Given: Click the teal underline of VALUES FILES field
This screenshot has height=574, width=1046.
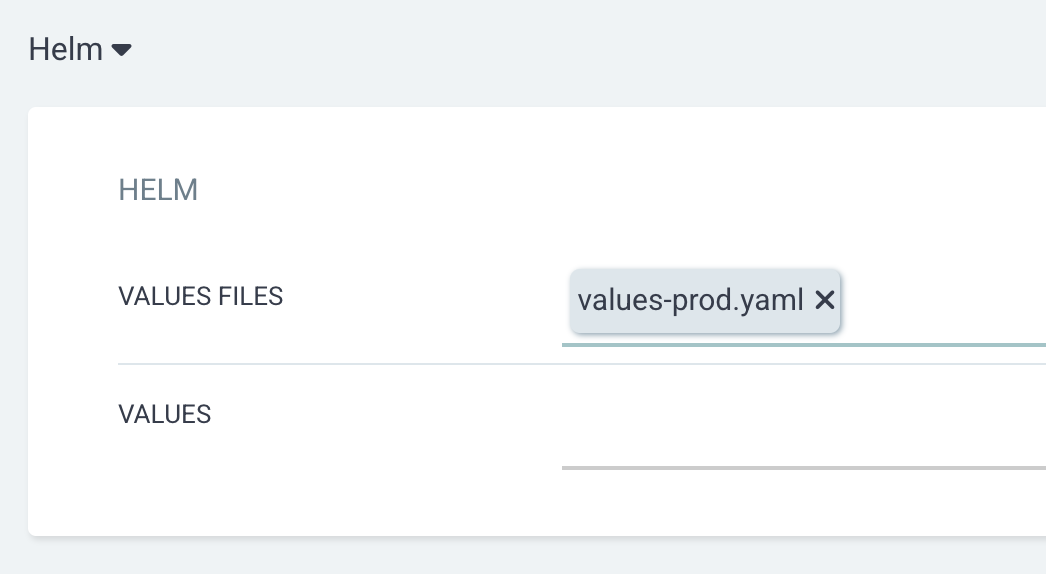Looking at the screenshot, I should (x=804, y=345).
